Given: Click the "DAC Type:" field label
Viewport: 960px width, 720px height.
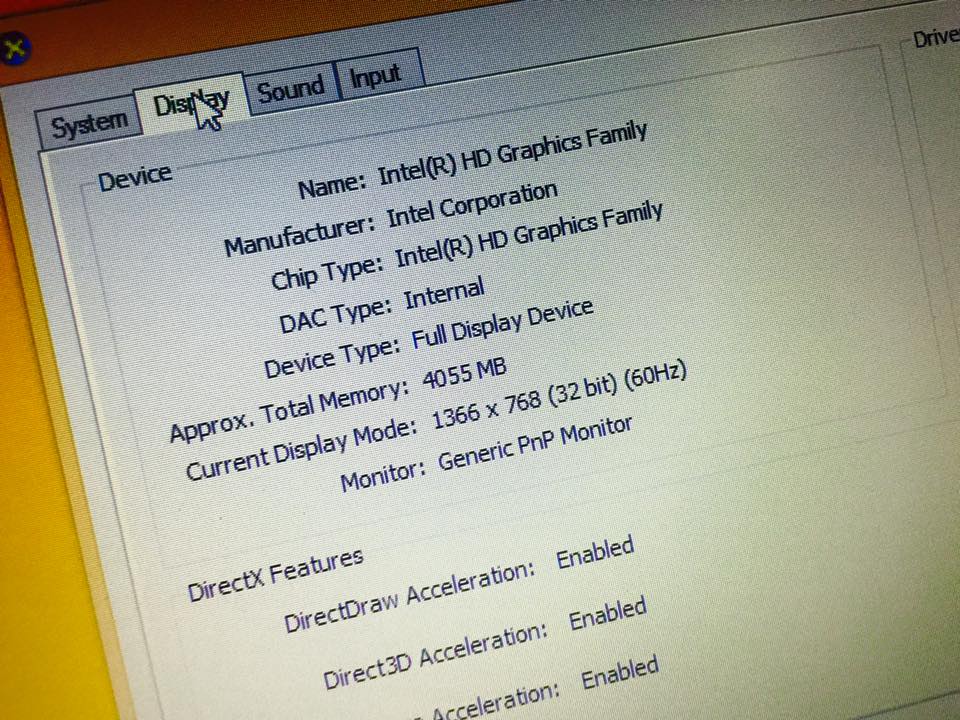Looking at the screenshot, I should point(336,315).
